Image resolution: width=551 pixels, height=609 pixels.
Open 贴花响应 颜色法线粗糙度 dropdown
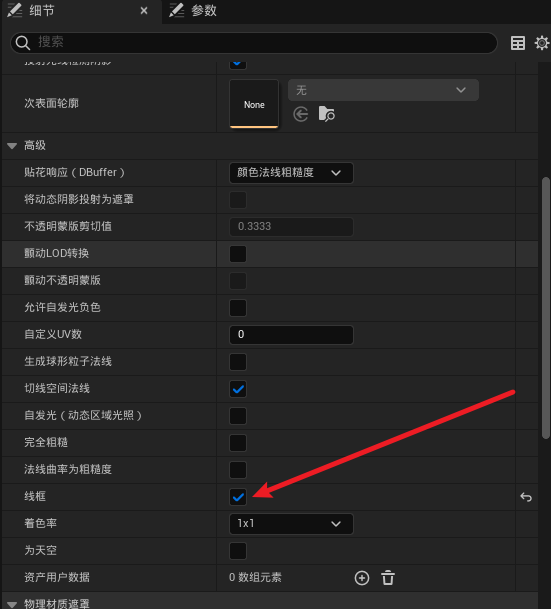tap(291, 173)
